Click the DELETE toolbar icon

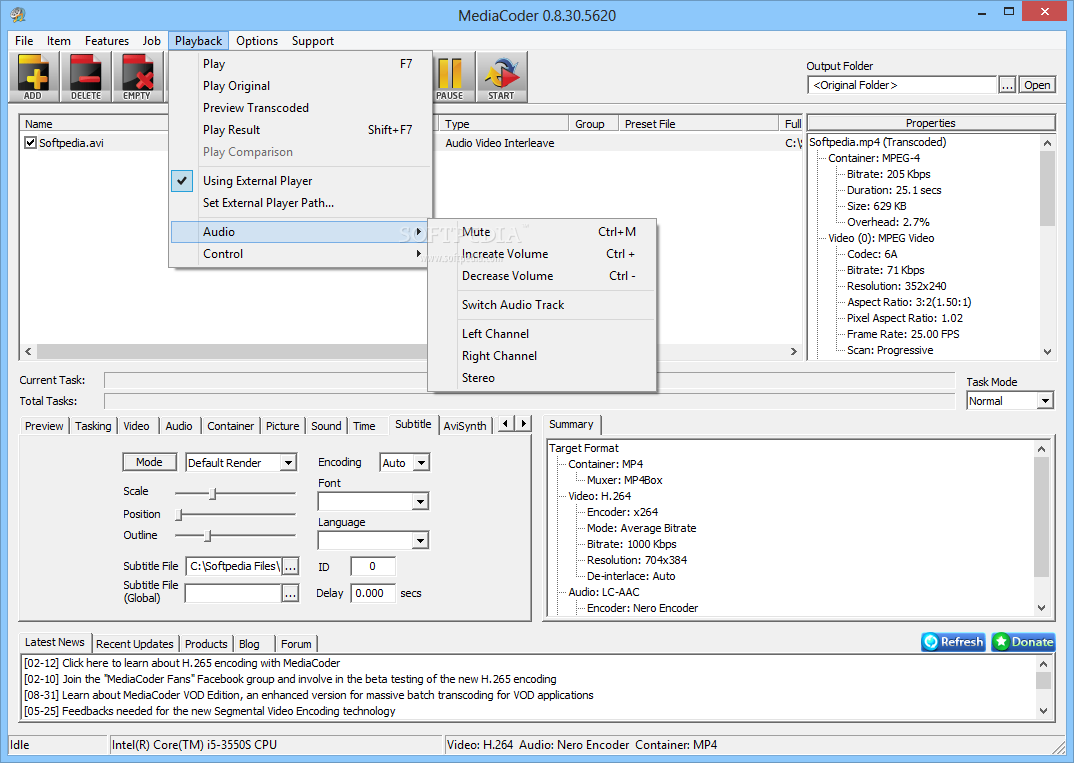pos(86,77)
